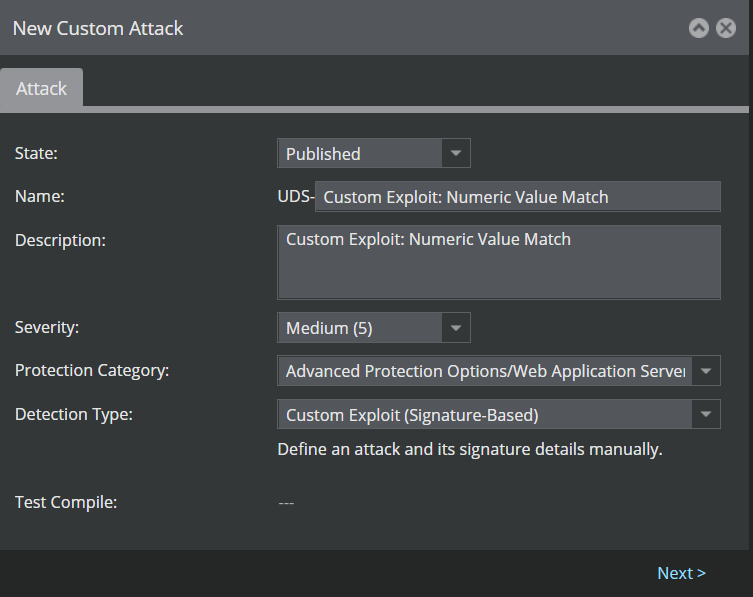Screen dimensions: 753x597
Task: Click the 'Define an attack and its signature' text
Action: [x=470, y=450]
